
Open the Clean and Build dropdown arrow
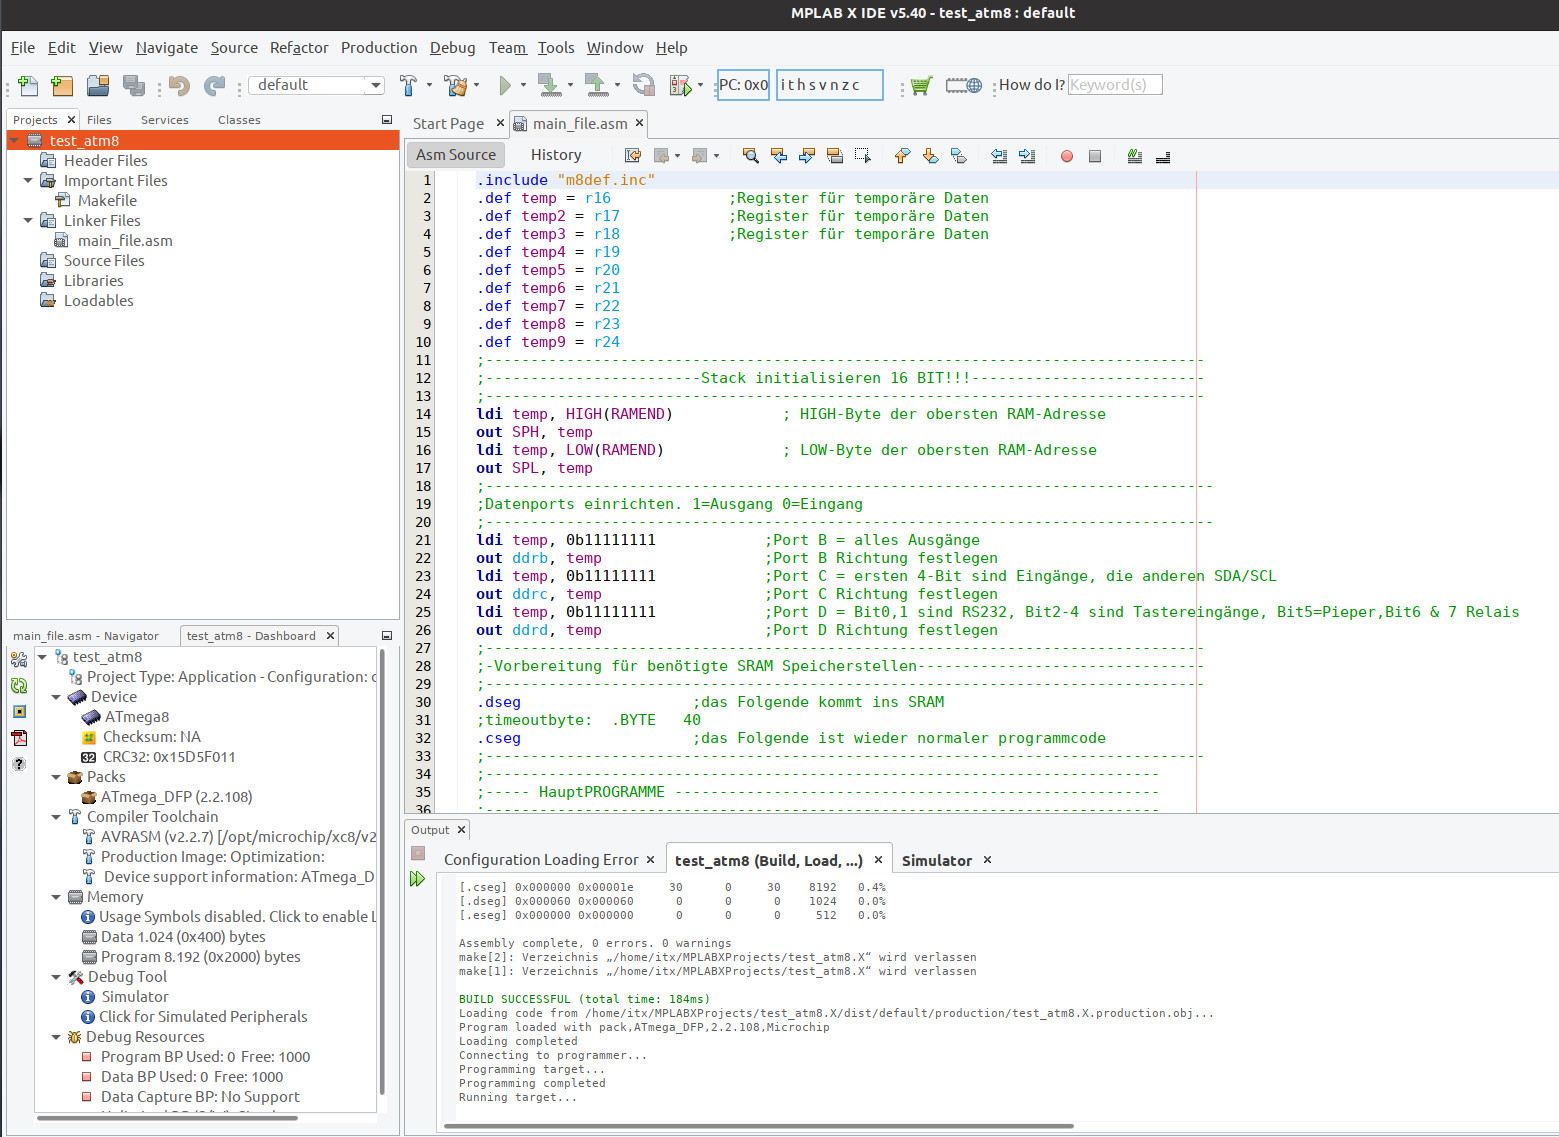point(476,86)
